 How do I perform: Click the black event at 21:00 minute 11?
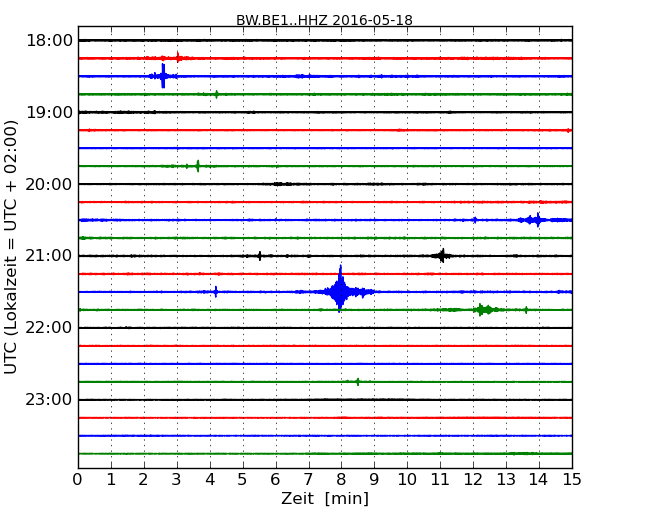[x=442, y=255]
